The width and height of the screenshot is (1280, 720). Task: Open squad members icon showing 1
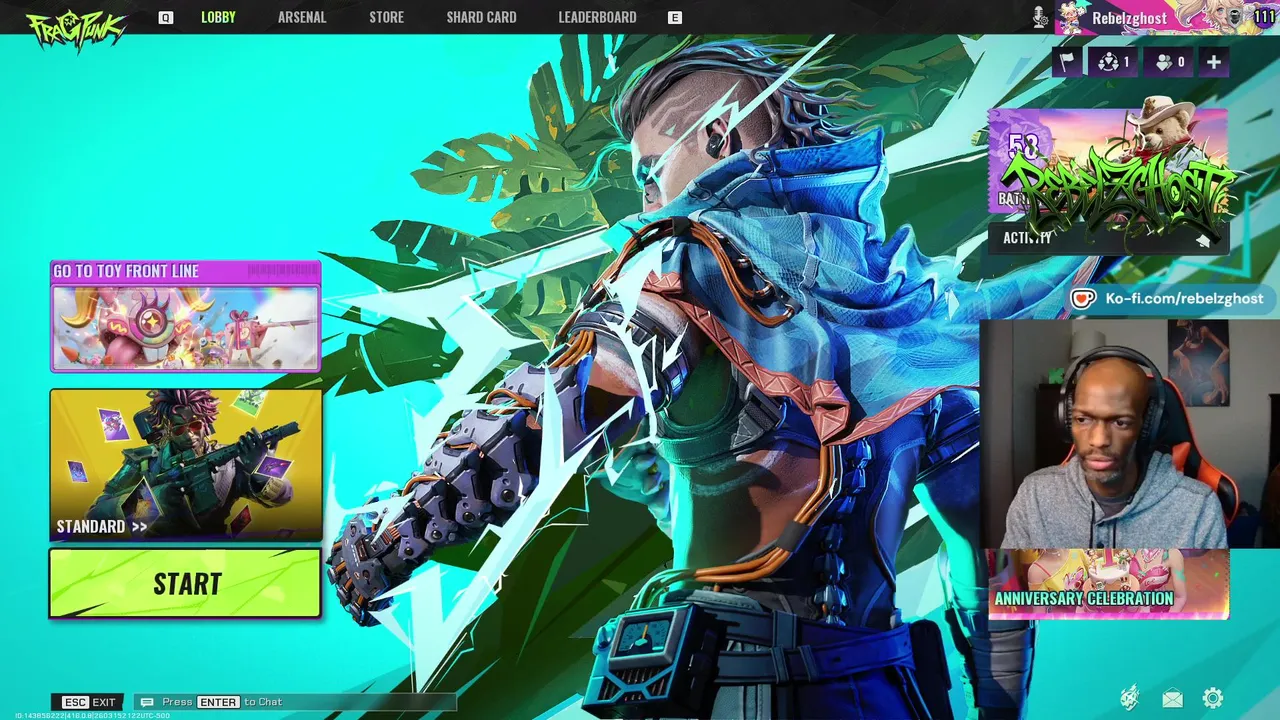(1113, 62)
